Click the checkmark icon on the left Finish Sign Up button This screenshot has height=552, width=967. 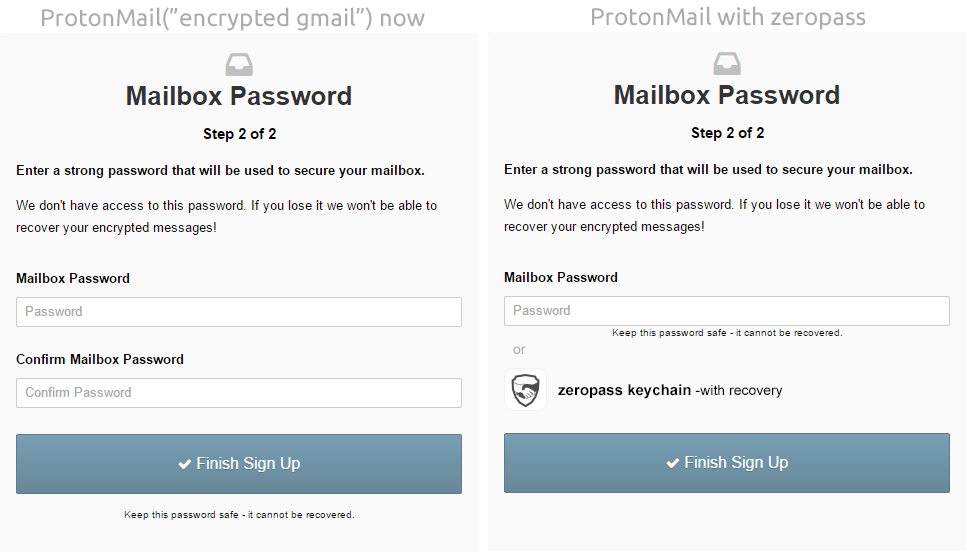pyautogui.click(x=184, y=464)
